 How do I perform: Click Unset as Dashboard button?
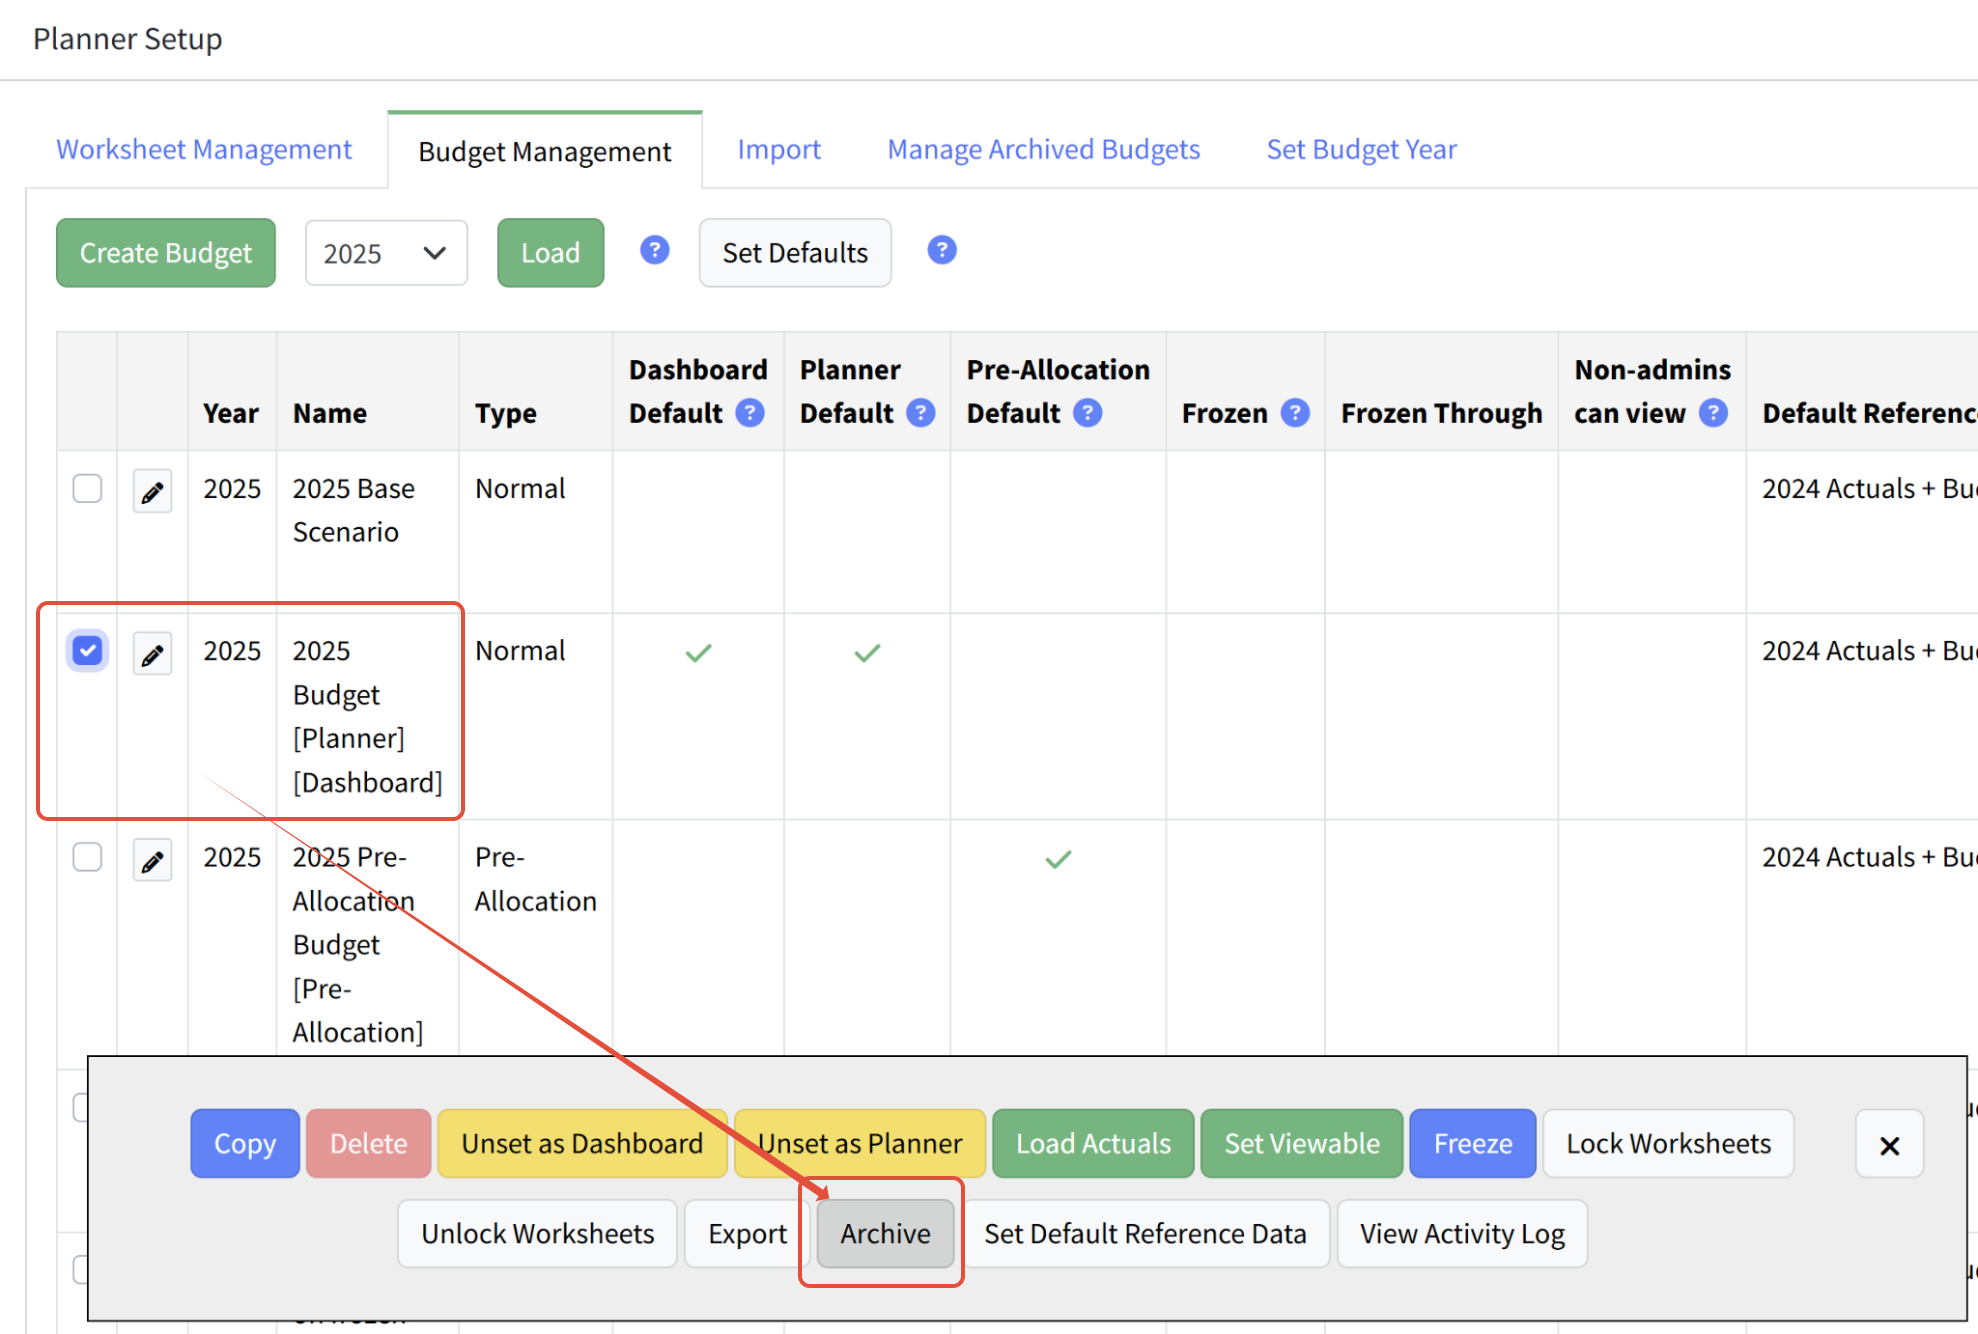(x=582, y=1143)
